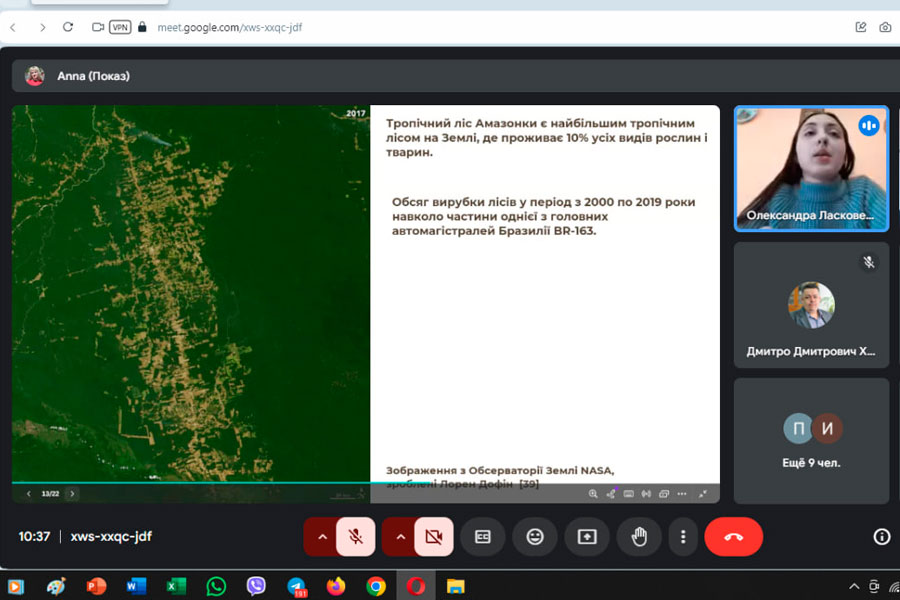This screenshot has height=600, width=900.
Task: Click the edit page icon in browser toolbar
Action: click(860, 27)
